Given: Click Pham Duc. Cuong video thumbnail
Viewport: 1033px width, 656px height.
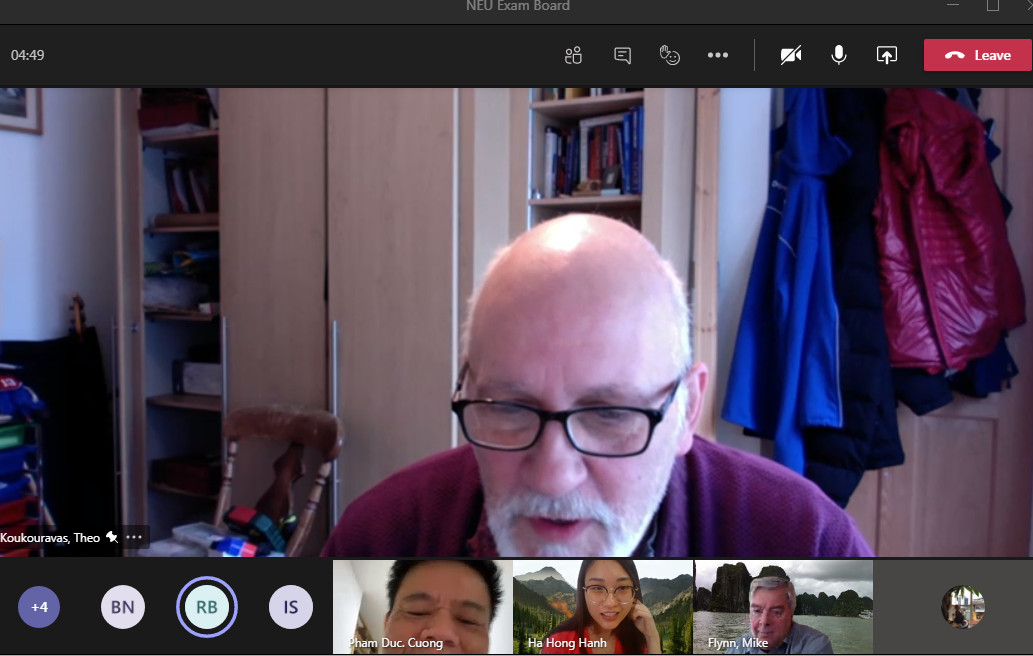Looking at the screenshot, I should click(x=422, y=606).
